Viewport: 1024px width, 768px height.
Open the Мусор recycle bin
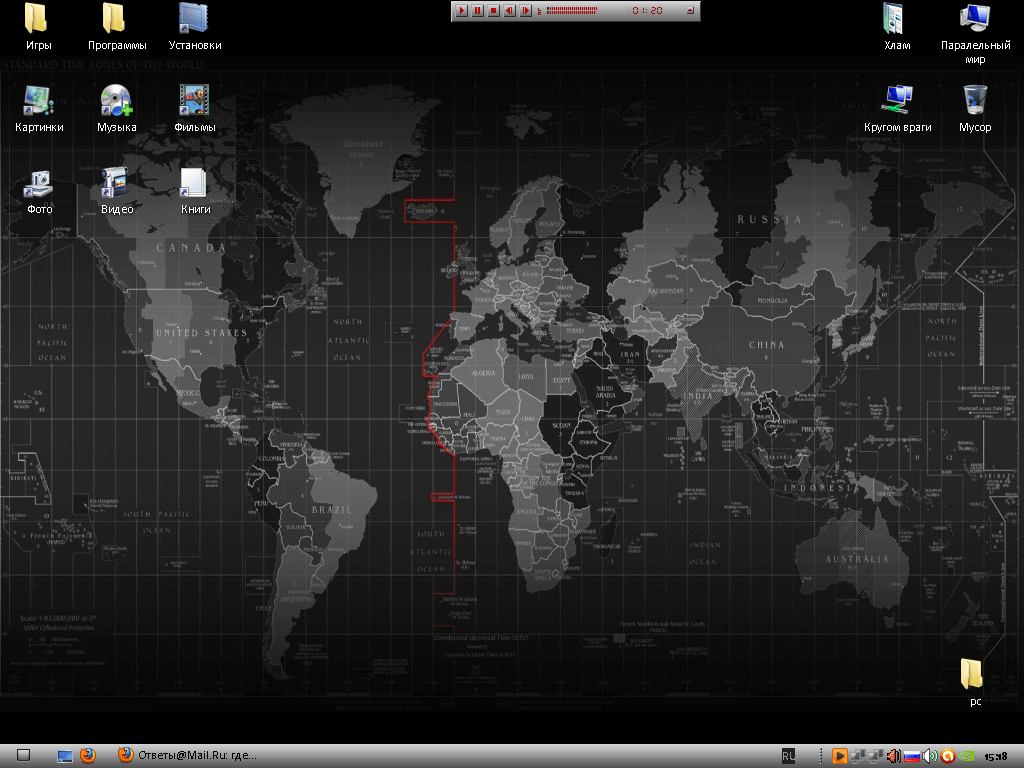tap(975, 100)
